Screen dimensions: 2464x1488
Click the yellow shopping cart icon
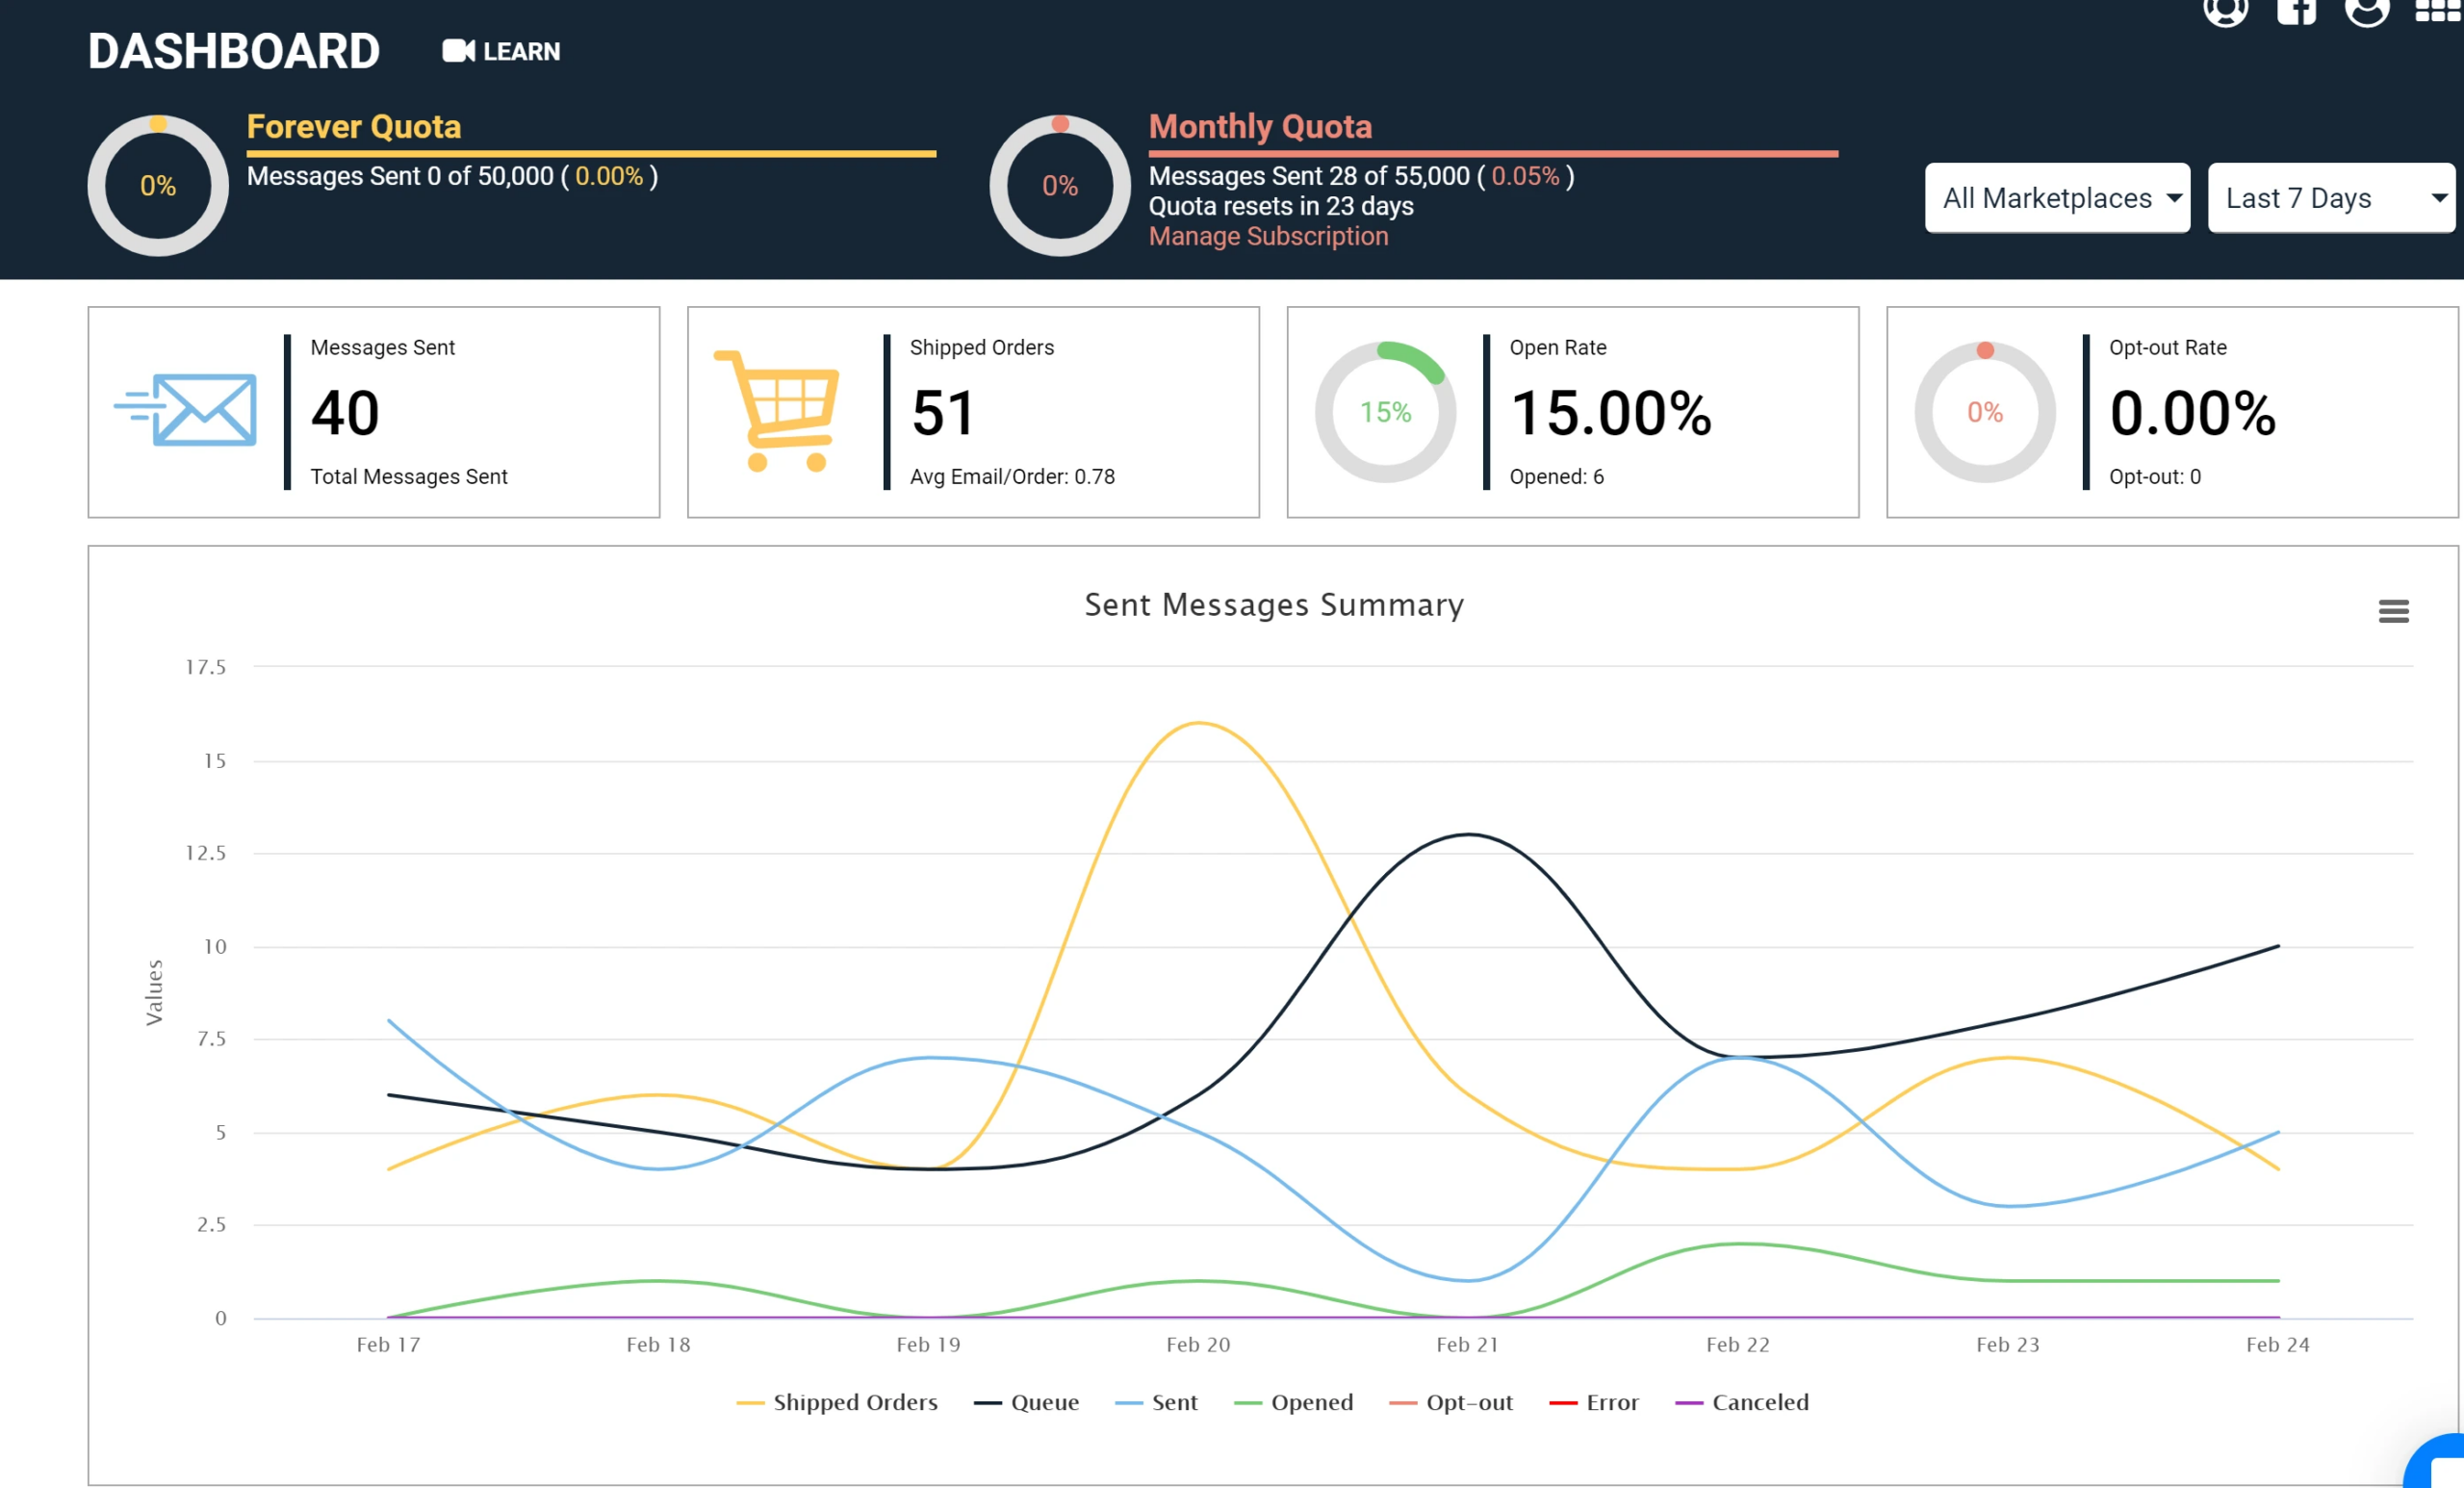coord(778,410)
